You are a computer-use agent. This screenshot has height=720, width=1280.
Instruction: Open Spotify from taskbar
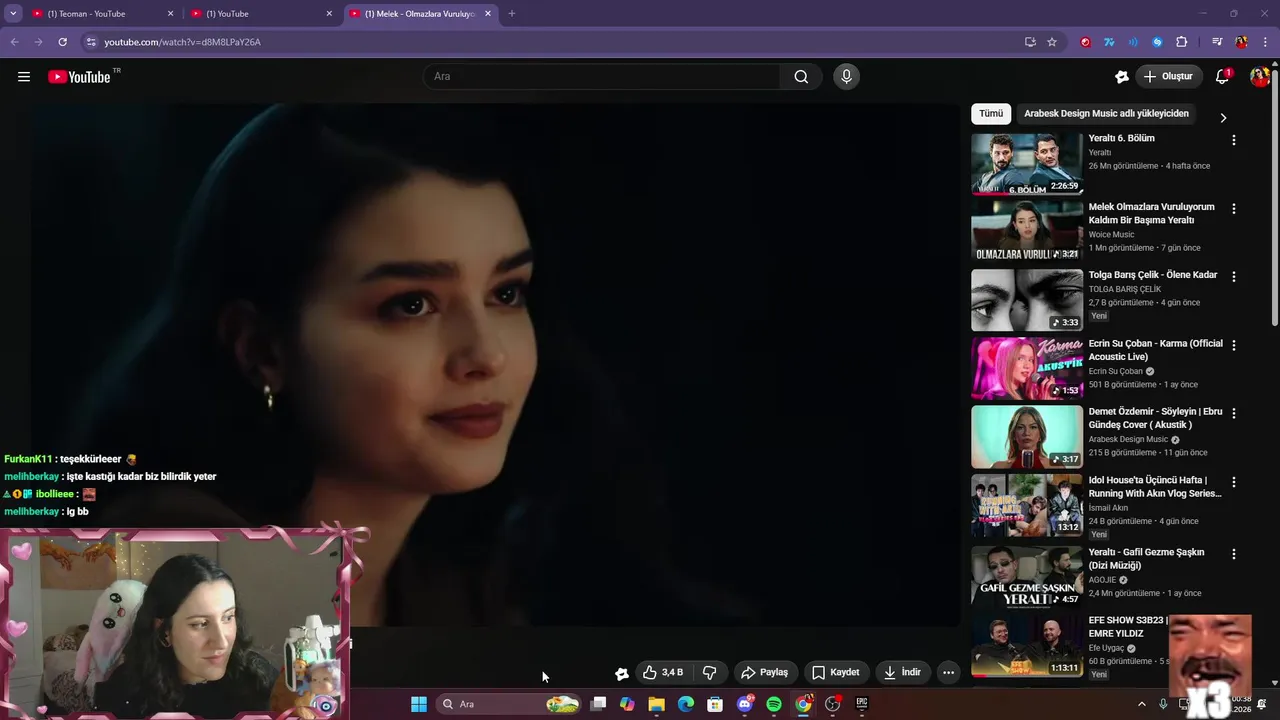point(774,704)
